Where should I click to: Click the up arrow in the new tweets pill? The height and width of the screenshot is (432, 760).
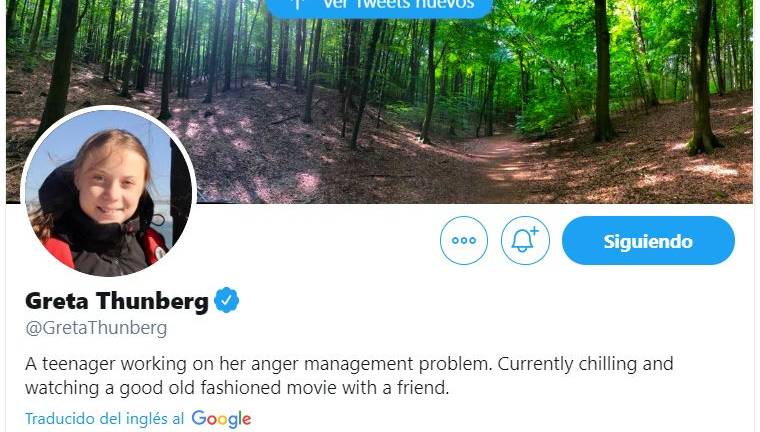coord(296,5)
